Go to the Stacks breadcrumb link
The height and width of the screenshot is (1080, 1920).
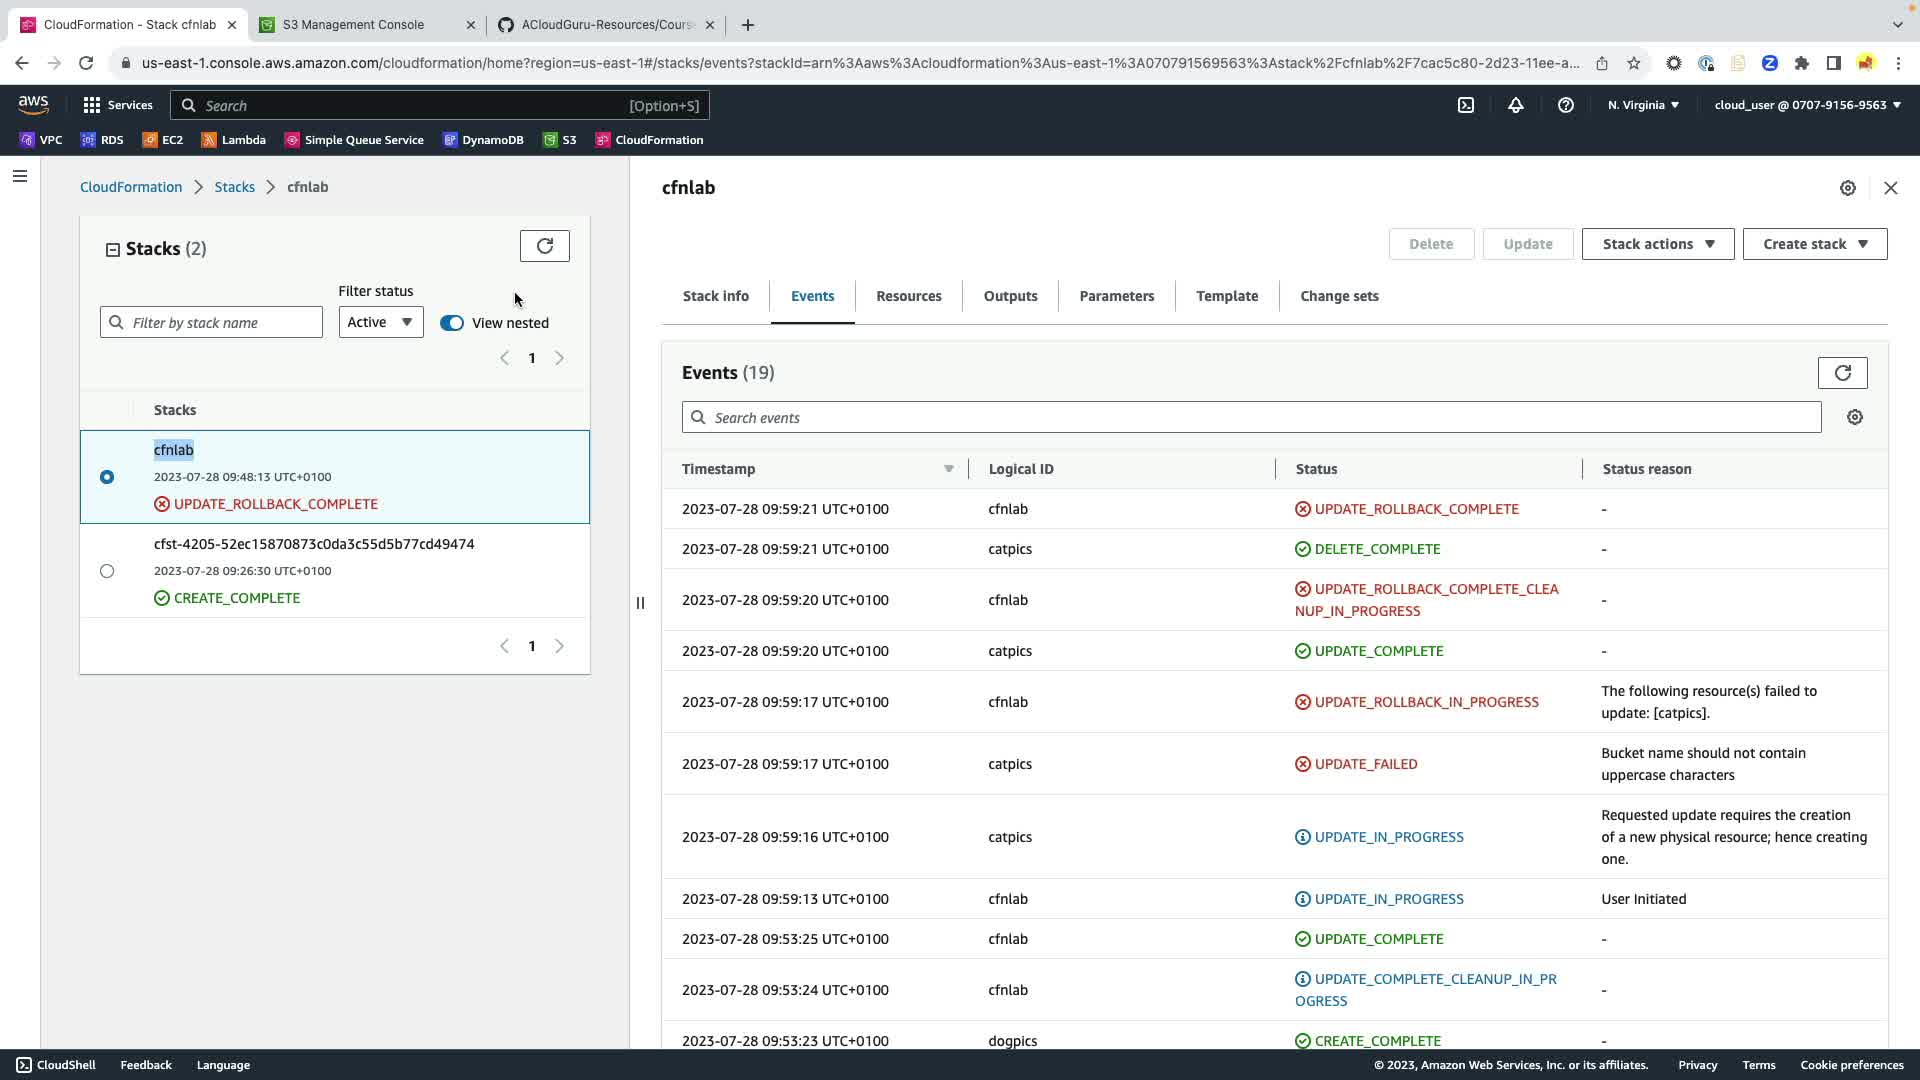coord(234,187)
